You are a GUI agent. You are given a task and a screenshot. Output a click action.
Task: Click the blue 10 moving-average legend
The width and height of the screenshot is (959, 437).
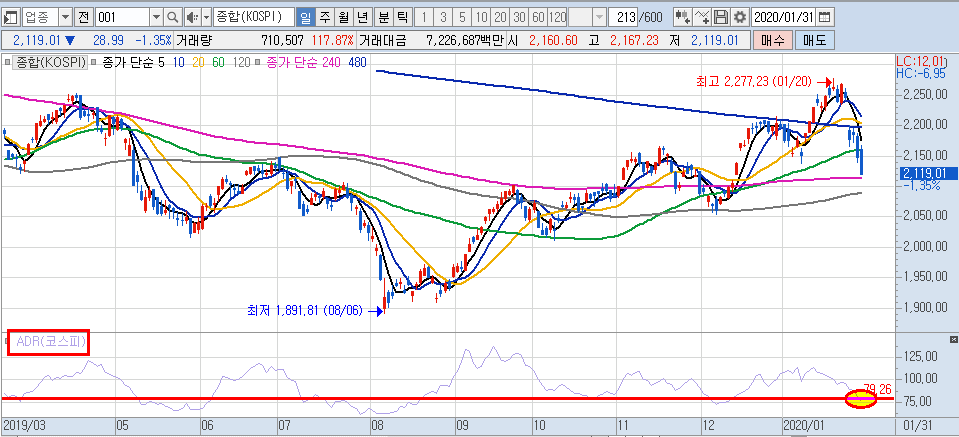[178, 62]
